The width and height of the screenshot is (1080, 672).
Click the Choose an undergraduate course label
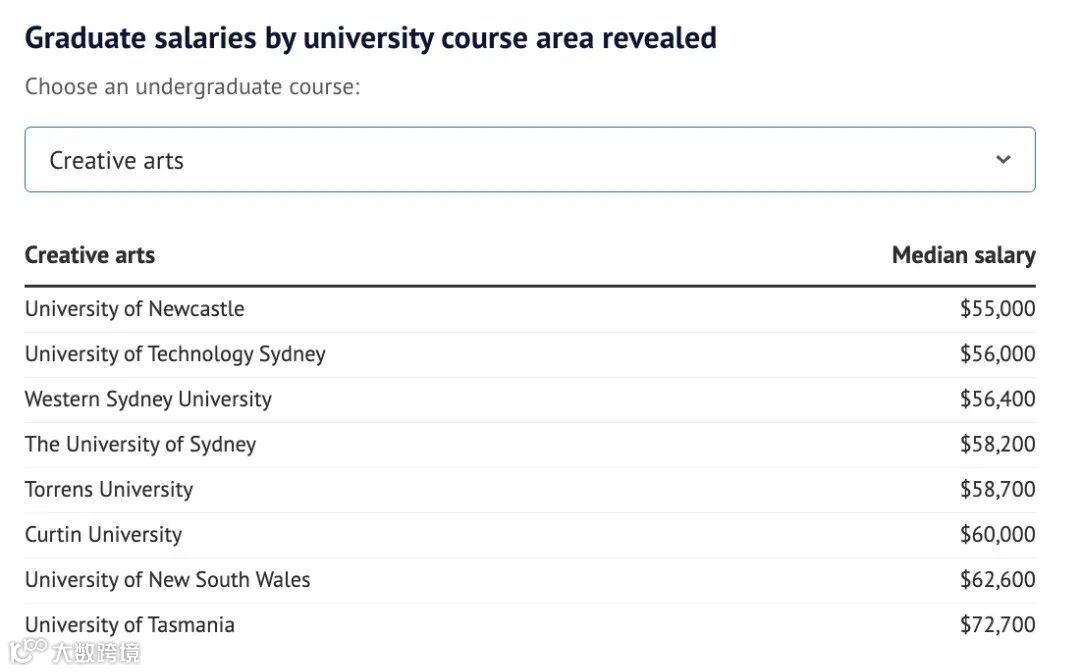pyautogui.click(x=192, y=87)
